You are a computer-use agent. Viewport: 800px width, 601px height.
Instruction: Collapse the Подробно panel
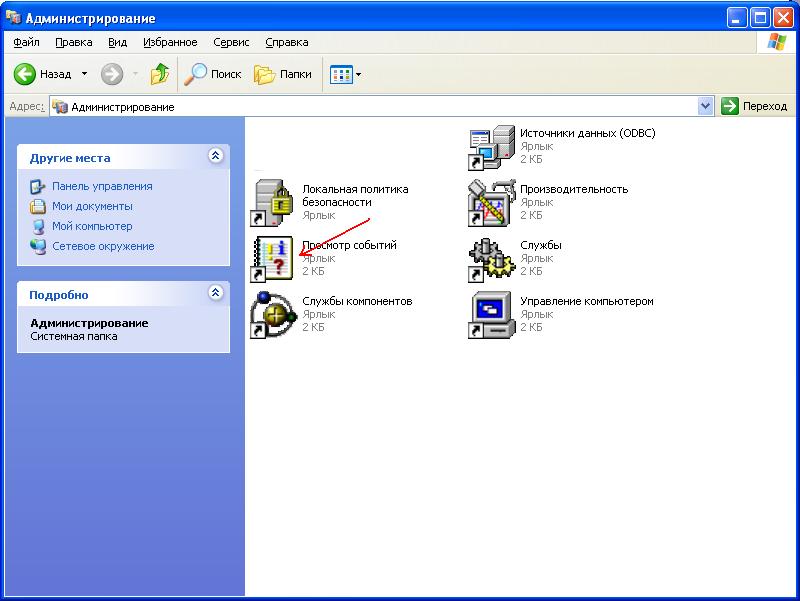pos(215,293)
